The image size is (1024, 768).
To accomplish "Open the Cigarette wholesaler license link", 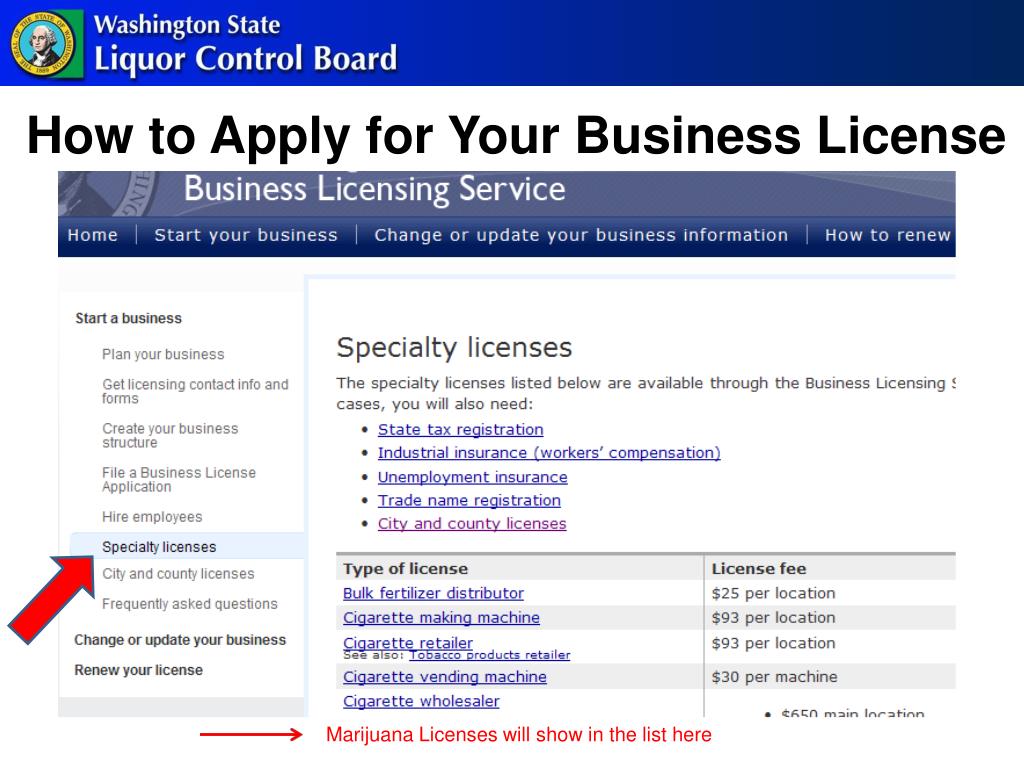I will pos(421,701).
